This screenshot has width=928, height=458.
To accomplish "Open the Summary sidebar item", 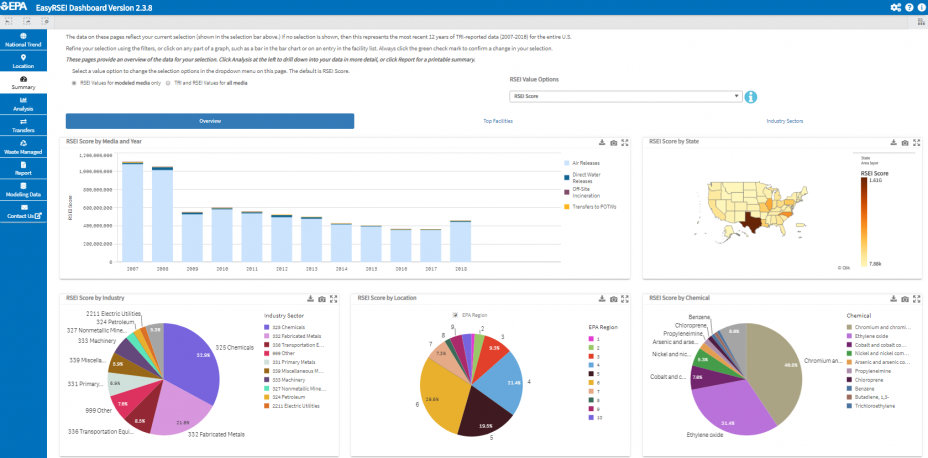I will point(23,83).
